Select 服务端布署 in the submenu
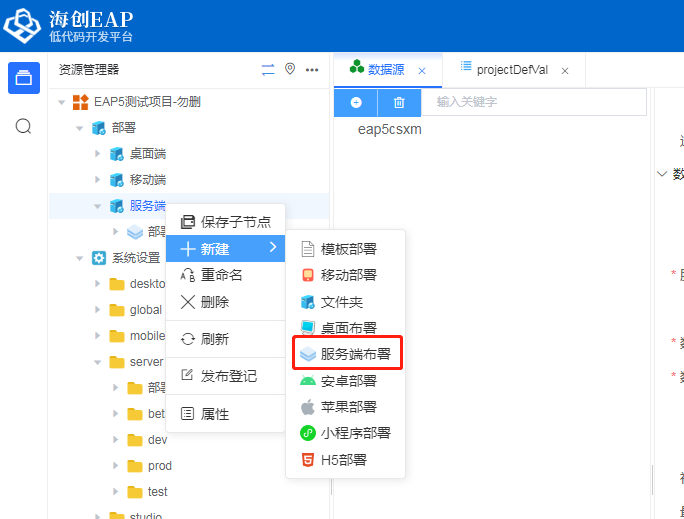This screenshot has width=684, height=519. click(355, 354)
